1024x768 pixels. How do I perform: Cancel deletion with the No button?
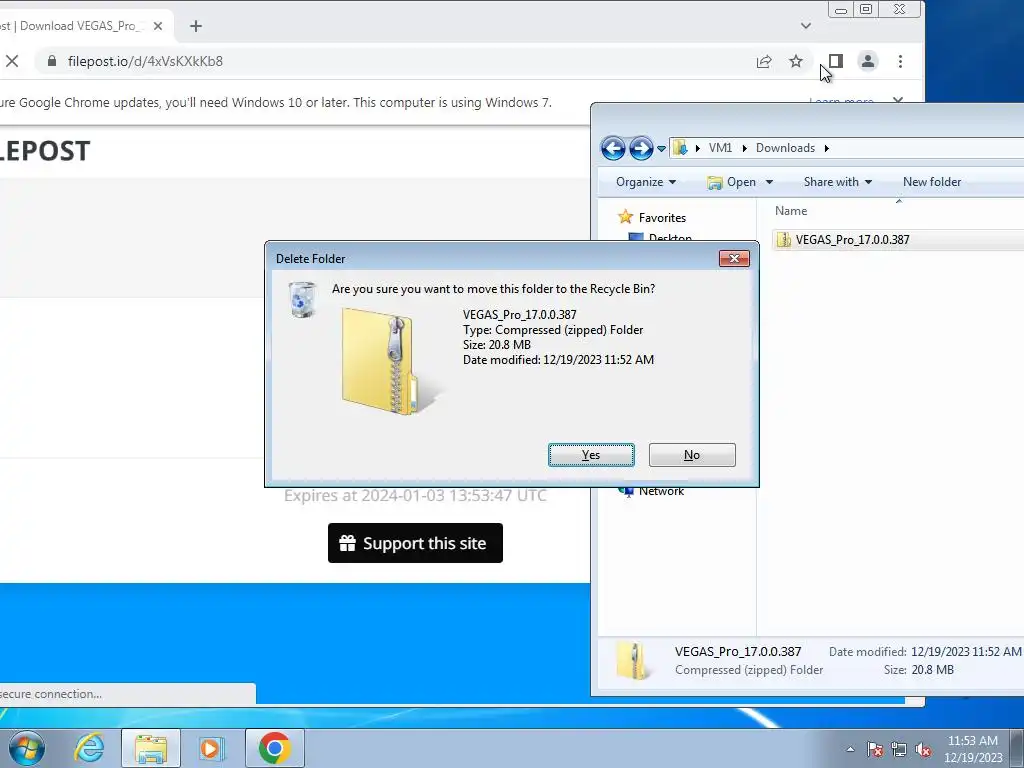click(x=692, y=455)
